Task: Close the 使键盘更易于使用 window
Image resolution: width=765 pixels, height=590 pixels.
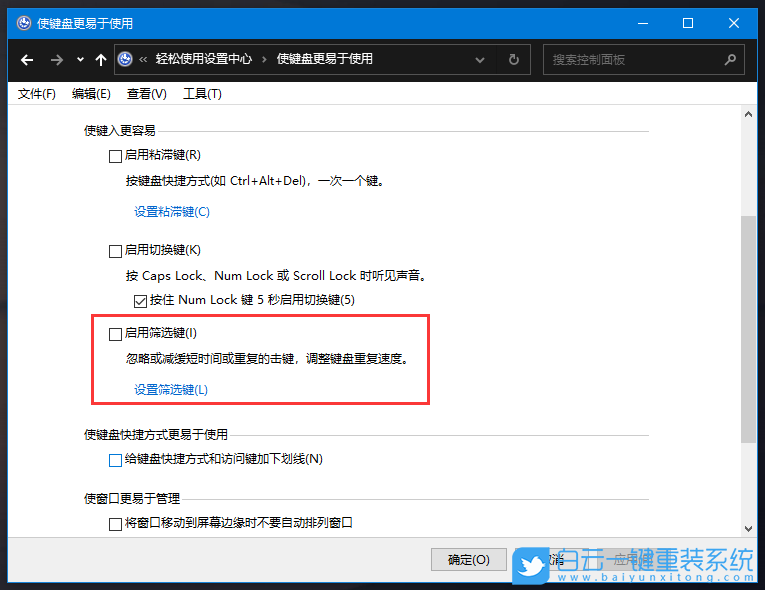Action: coord(734,23)
